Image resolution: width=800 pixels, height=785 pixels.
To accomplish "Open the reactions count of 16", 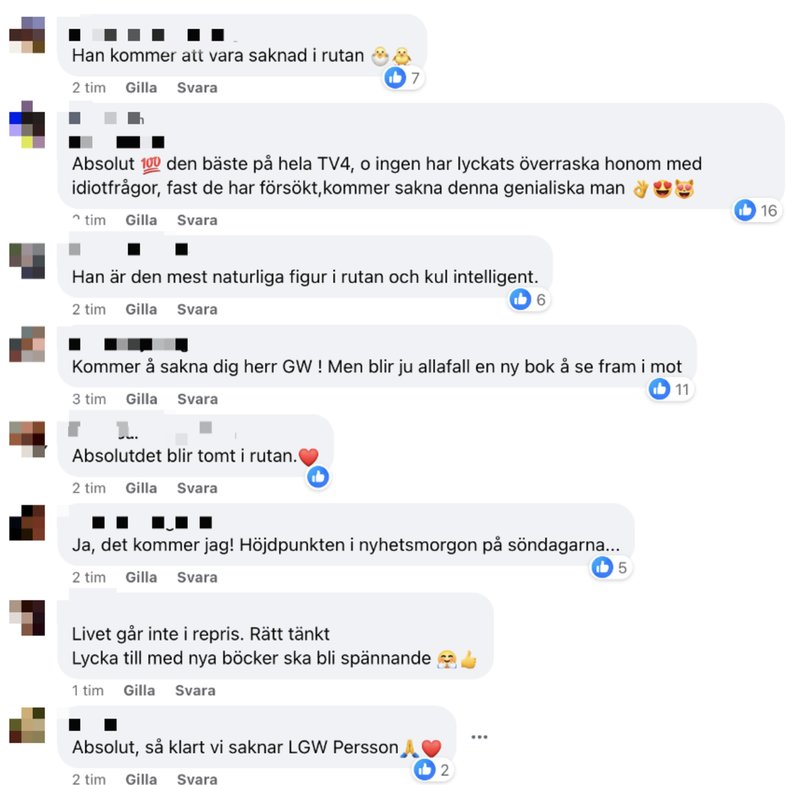I will click(756, 210).
